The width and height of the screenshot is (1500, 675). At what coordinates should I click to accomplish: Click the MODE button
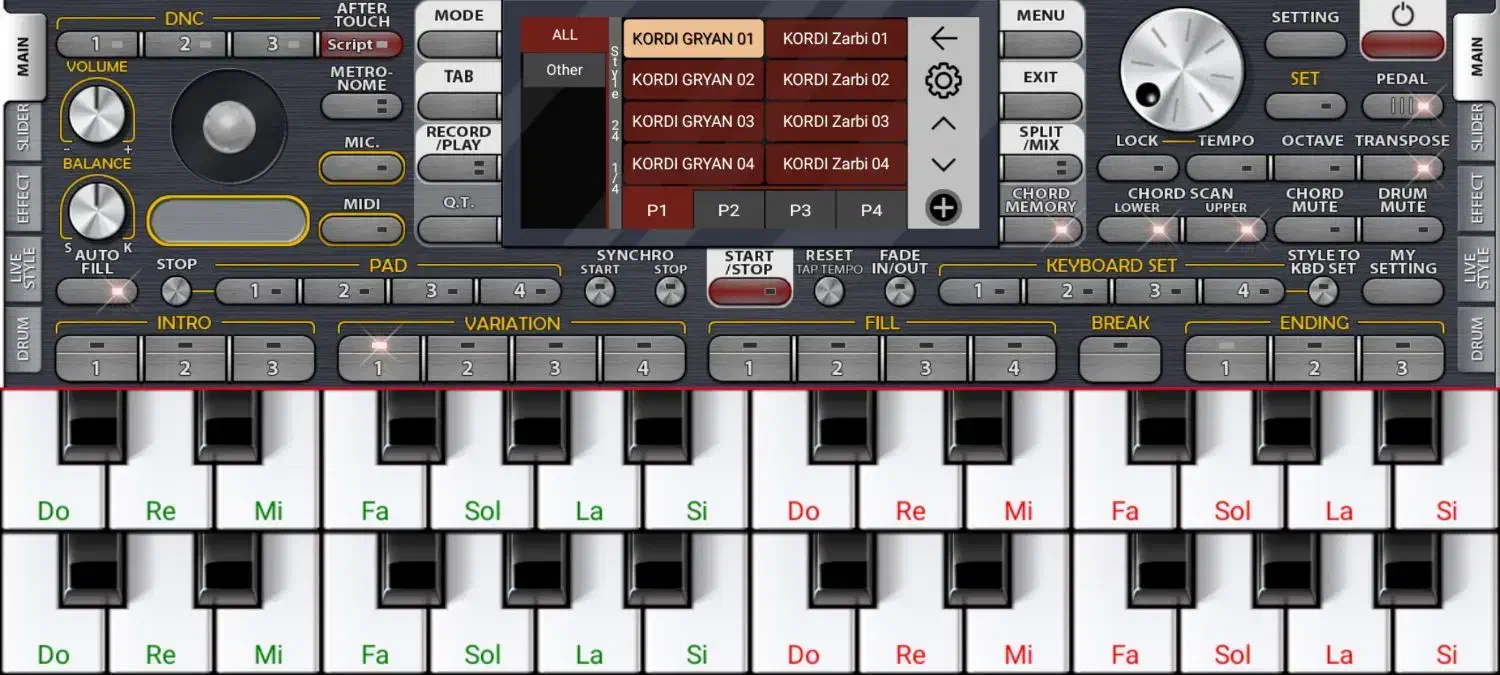click(458, 45)
